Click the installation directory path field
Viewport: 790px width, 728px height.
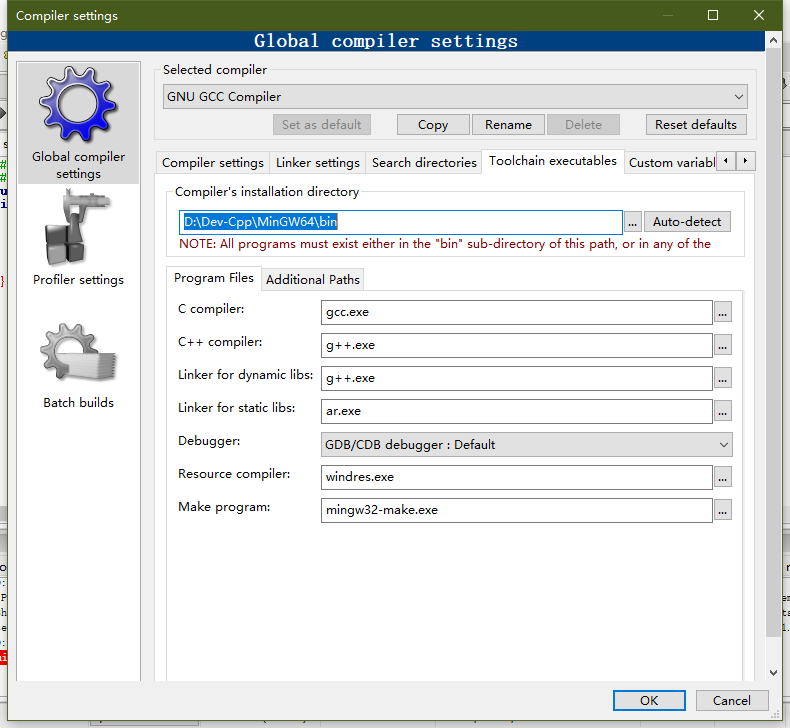(401, 222)
